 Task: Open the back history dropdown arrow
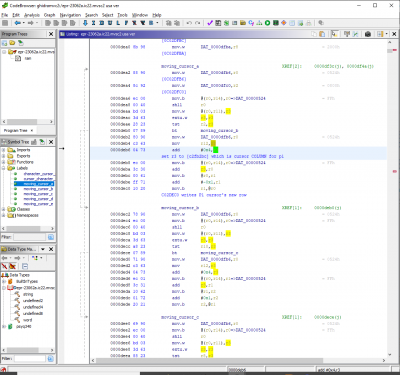click(x=23, y=23)
